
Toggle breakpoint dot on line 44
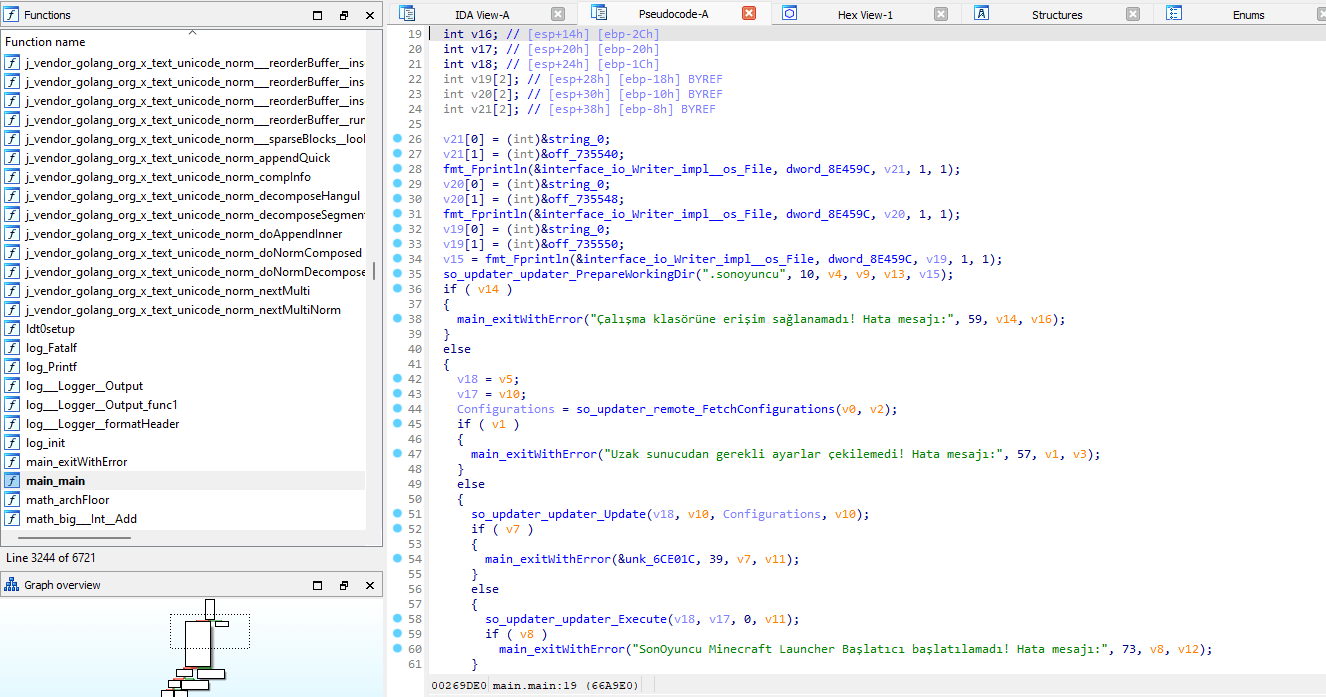click(398, 408)
